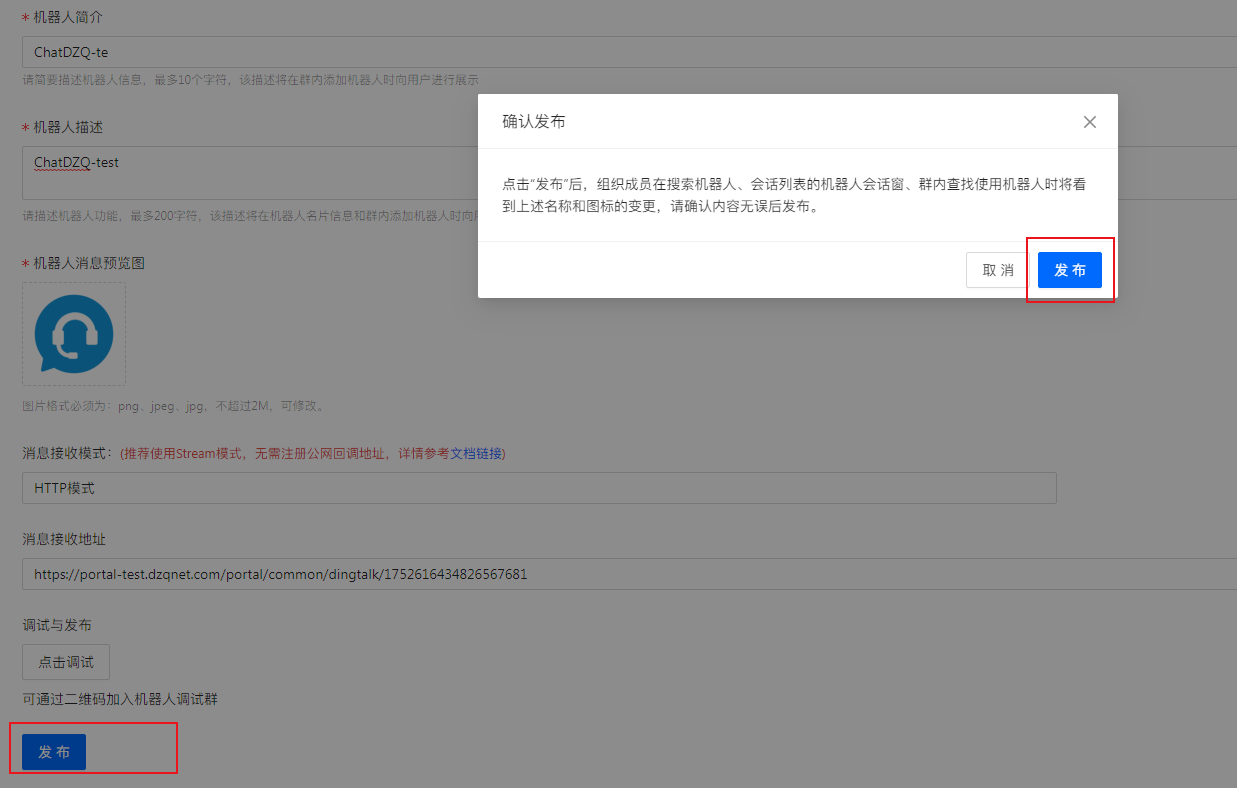Click the 点击调试 button

tap(66, 662)
